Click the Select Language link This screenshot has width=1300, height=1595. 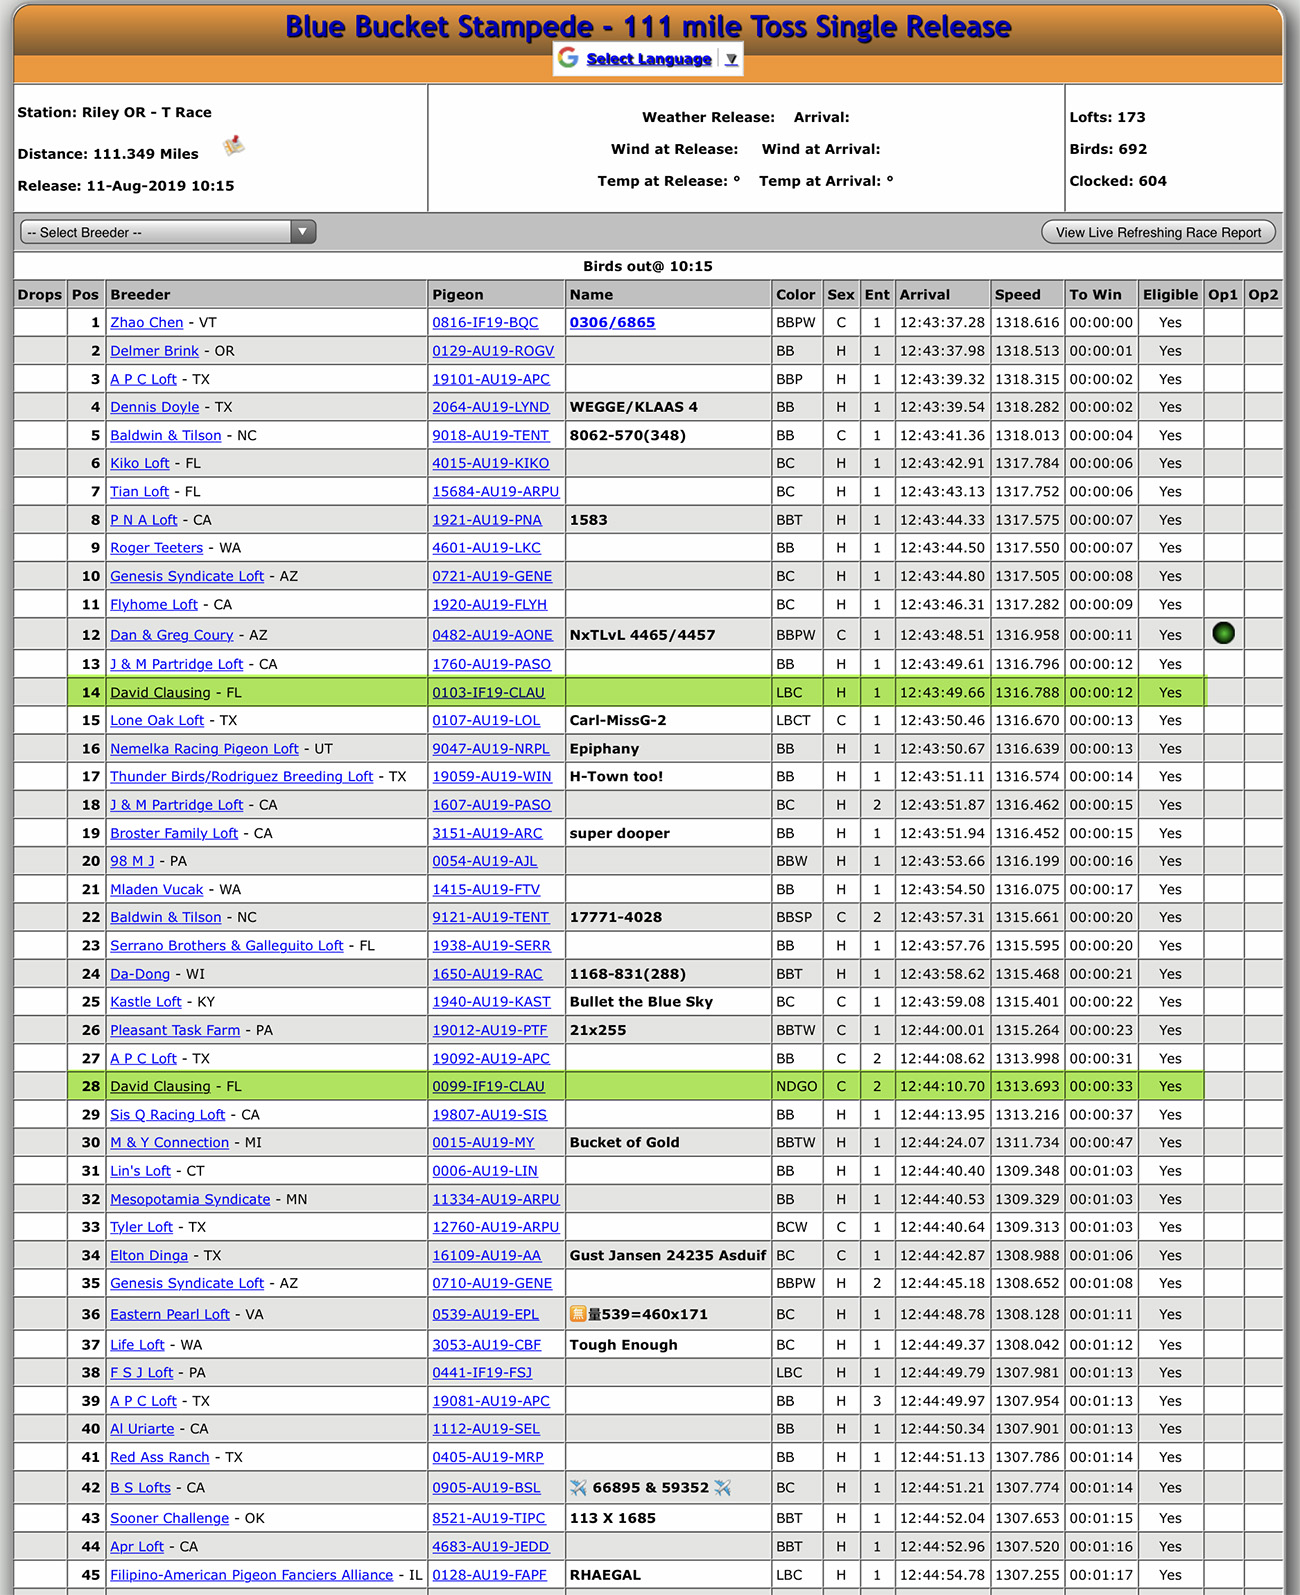point(648,59)
